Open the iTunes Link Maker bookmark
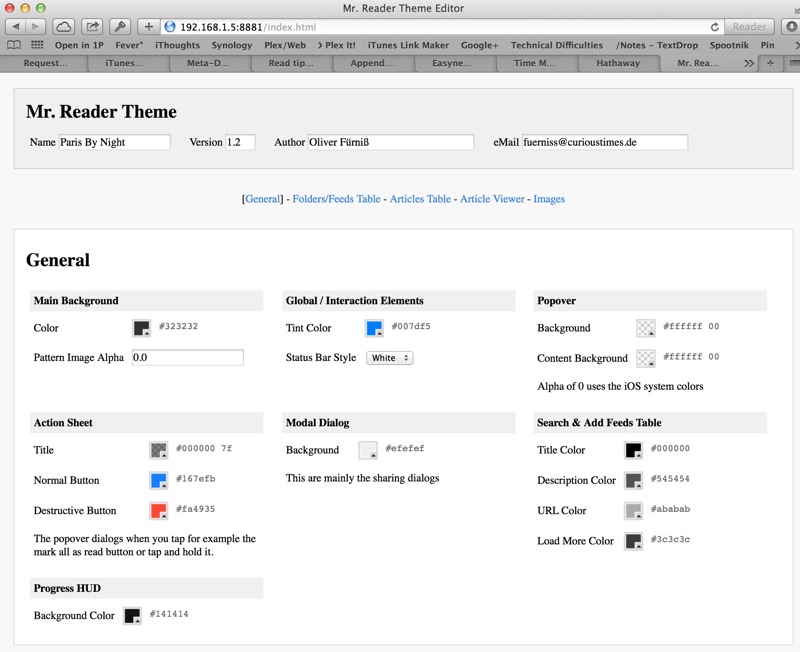The height and width of the screenshot is (652, 800). click(x=408, y=45)
